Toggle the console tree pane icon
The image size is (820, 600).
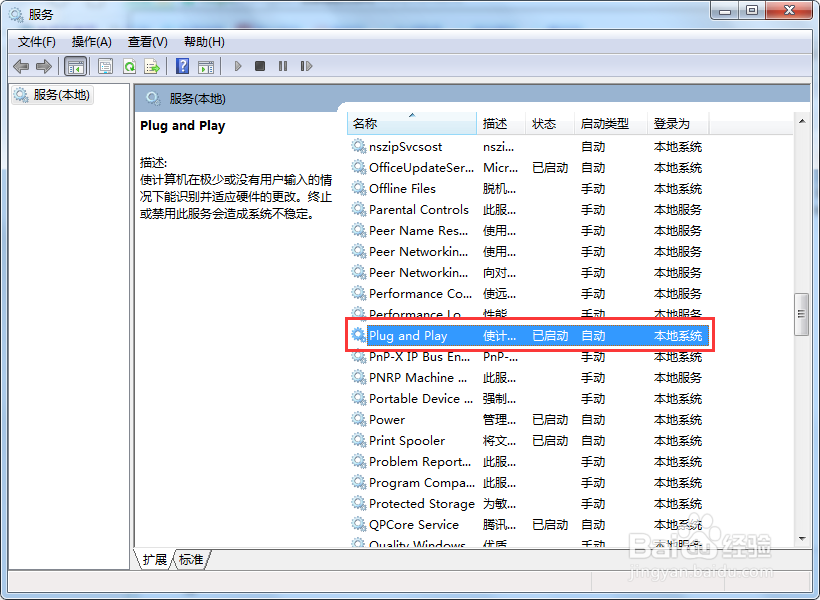tap(75, 66)
